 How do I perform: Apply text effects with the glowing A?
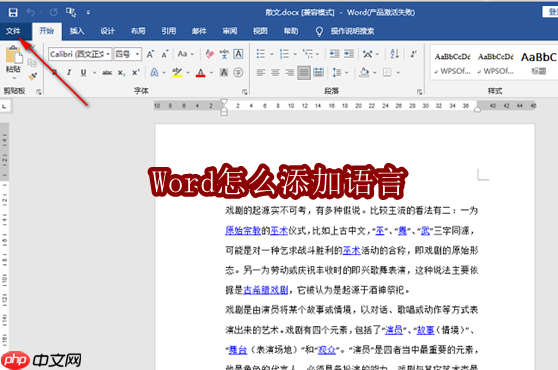(154, 73)
